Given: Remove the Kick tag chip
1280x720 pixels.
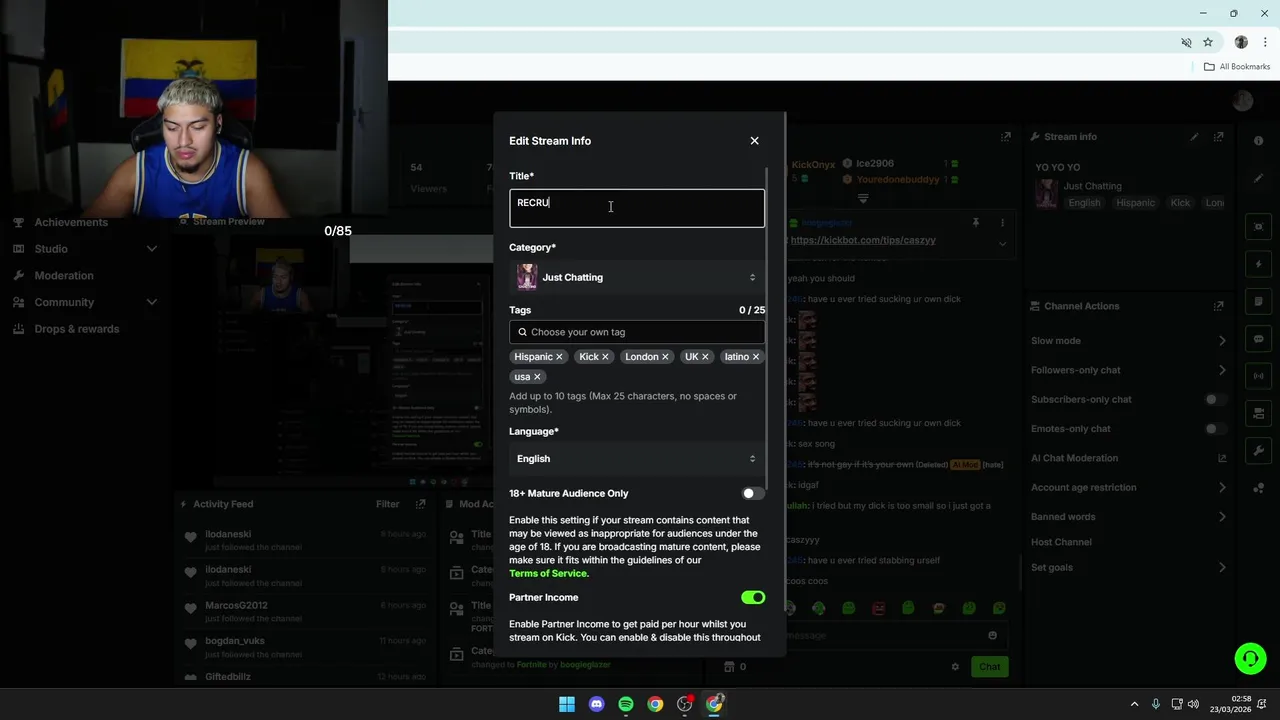Looking at the screenshot, I should [x=605, y=357].
